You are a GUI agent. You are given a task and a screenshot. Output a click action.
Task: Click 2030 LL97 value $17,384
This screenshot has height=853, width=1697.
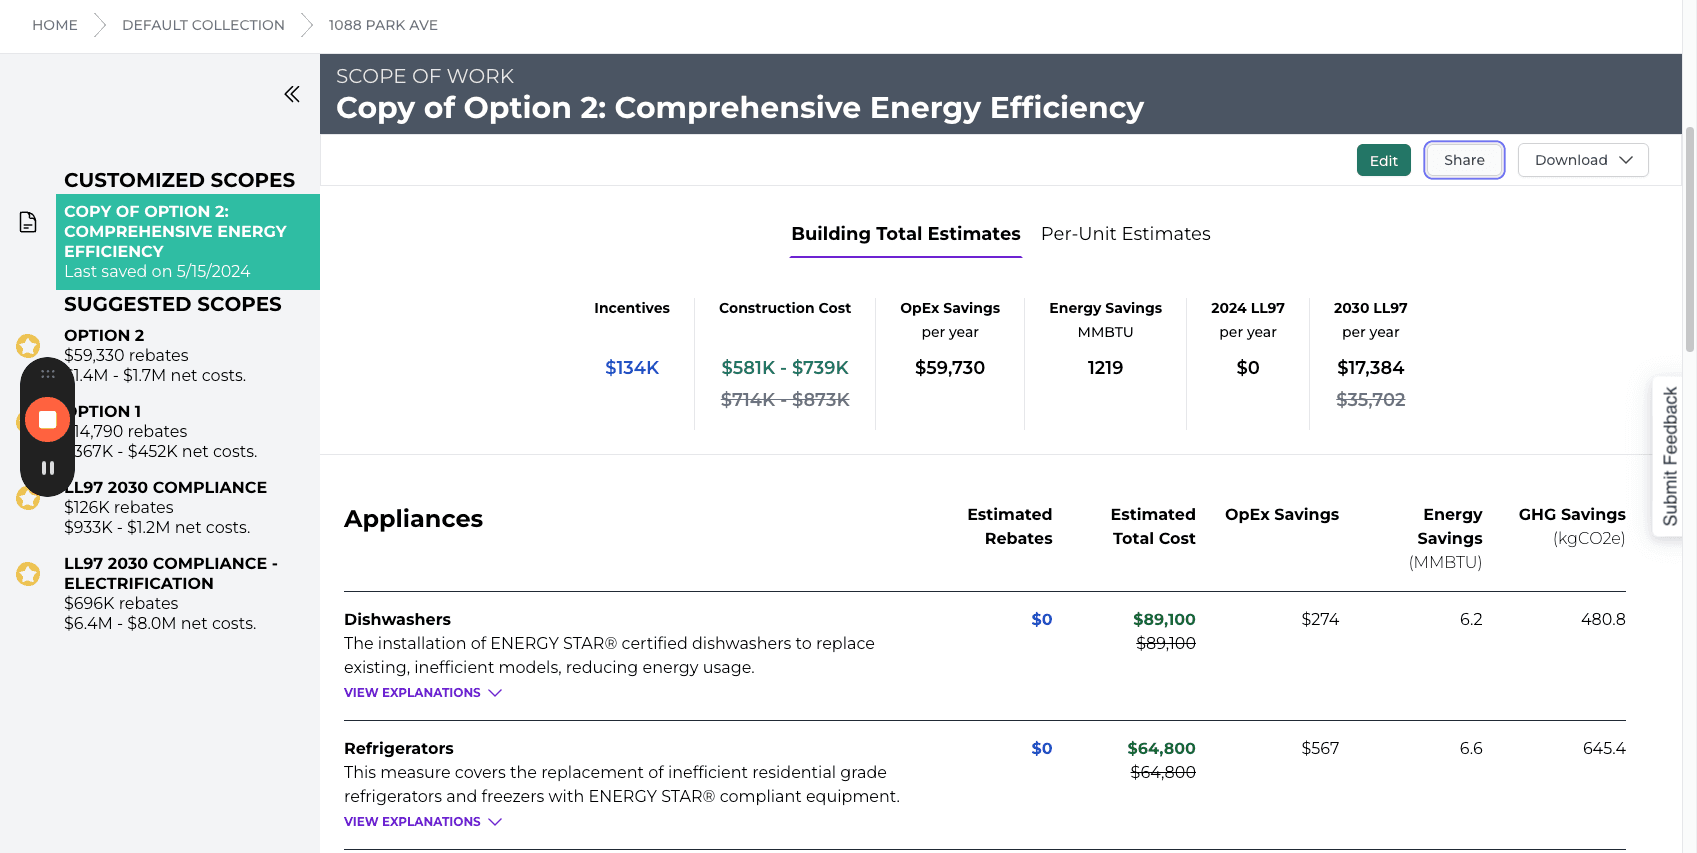1370,368
